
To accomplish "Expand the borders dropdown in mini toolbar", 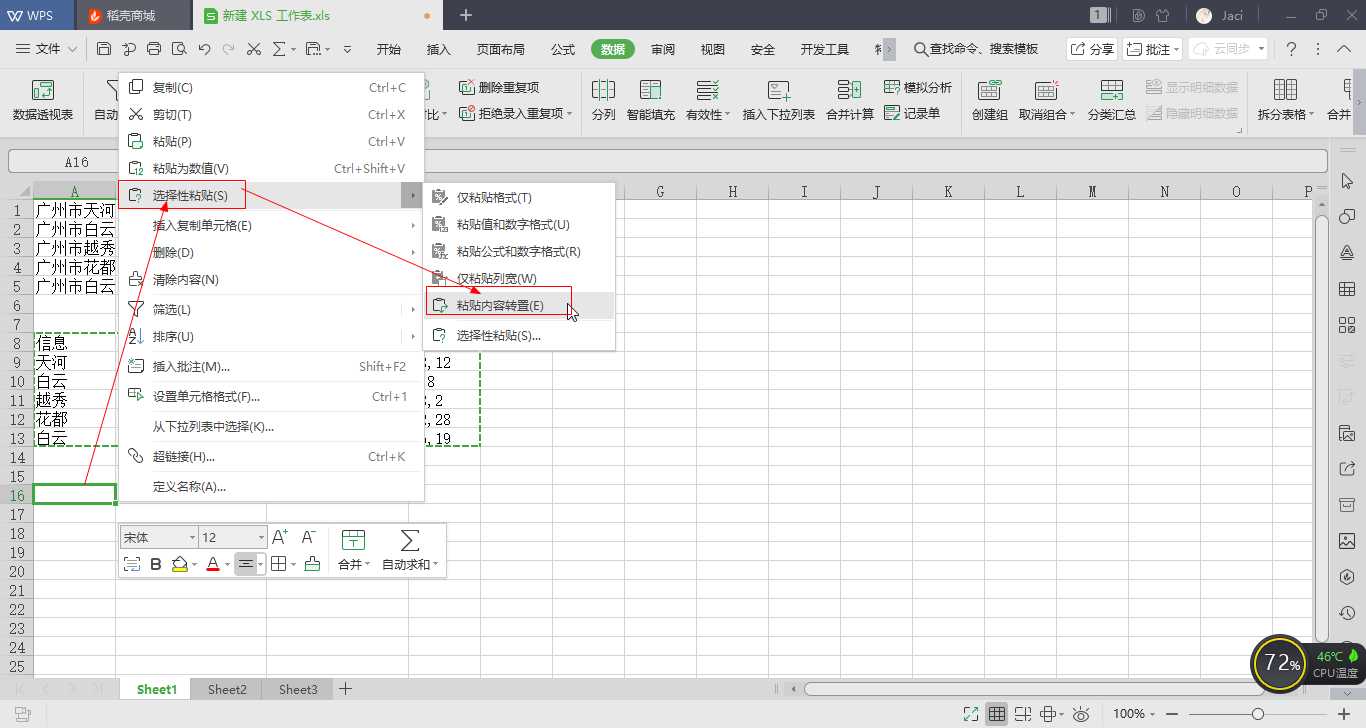I will click(x=293, y=564).
